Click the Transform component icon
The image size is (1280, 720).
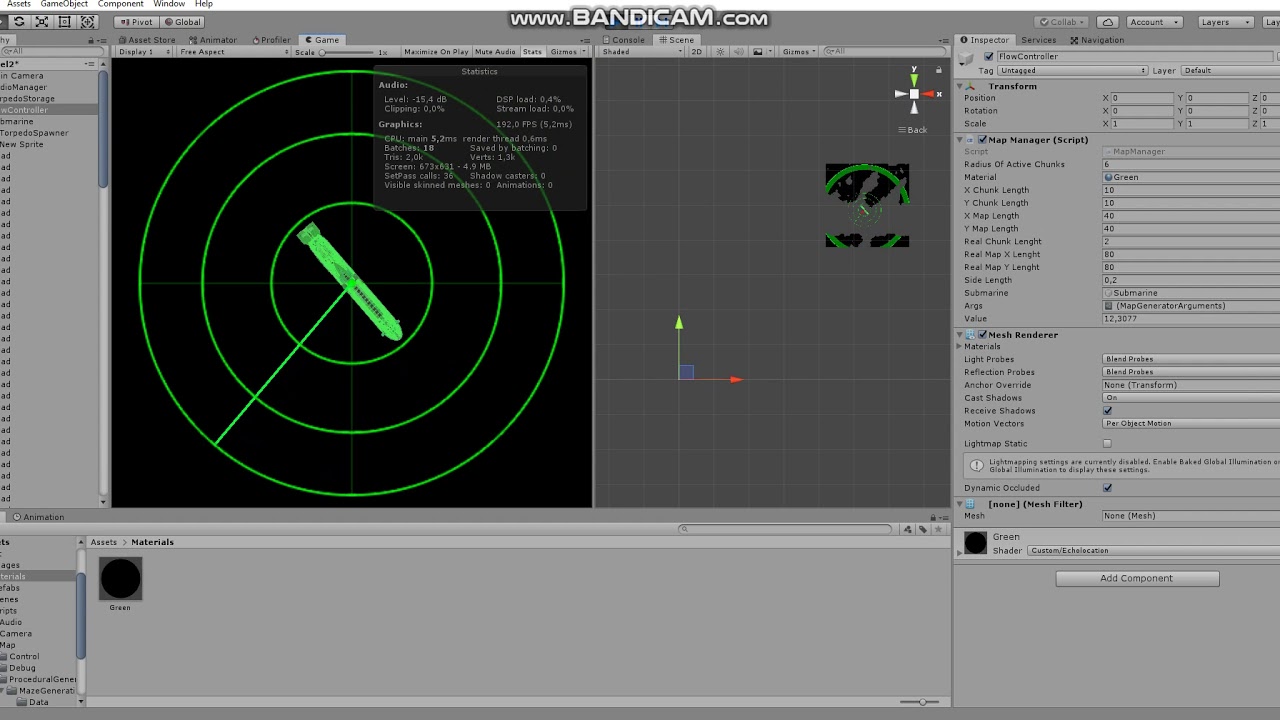click(970, 86)
